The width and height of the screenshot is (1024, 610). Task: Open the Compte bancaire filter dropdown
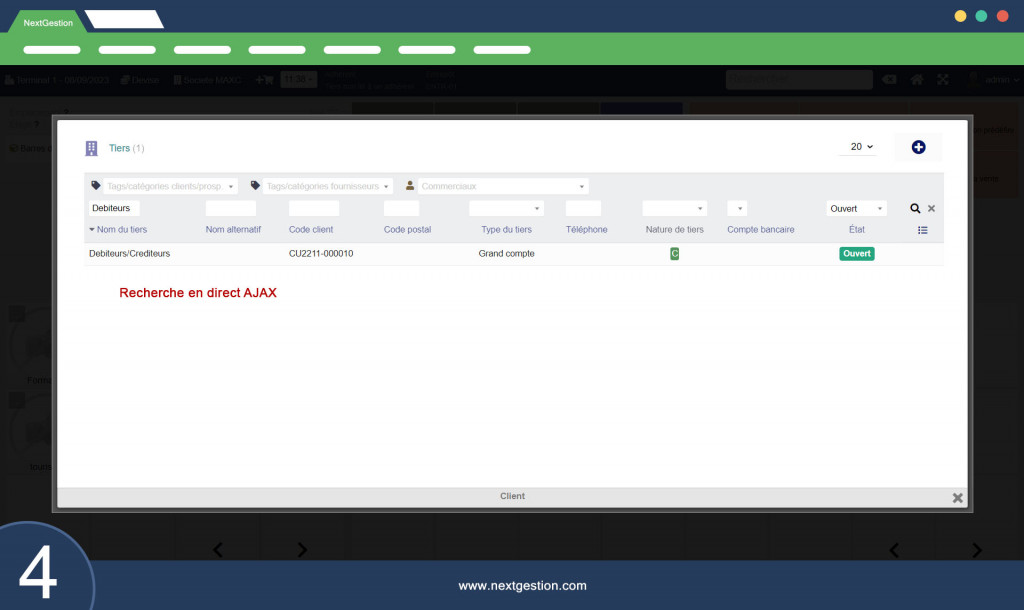coord(737,208)
